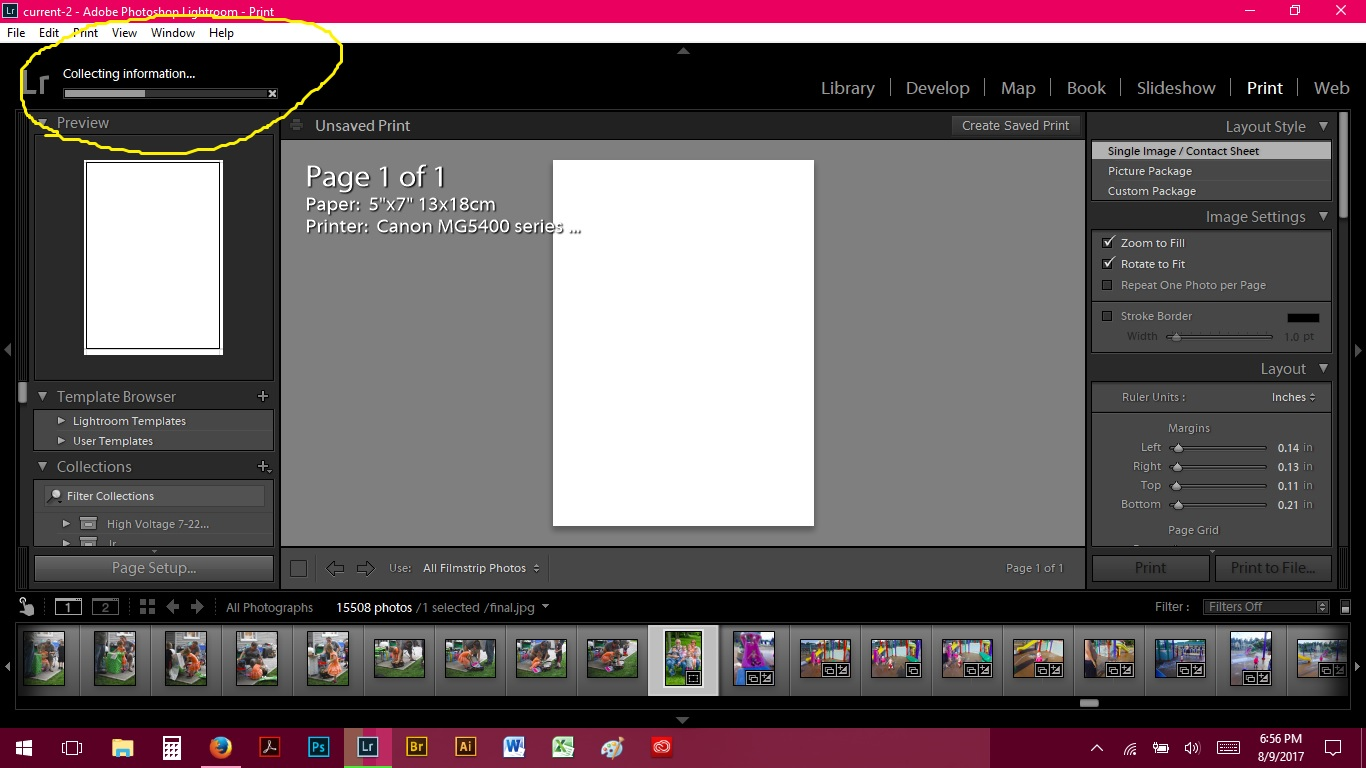Screen dimensions: 1368x768
Task: Select the final.jpg thumbnail in the filmstrip
Action: pyautogui.click(x=683, y=659)
